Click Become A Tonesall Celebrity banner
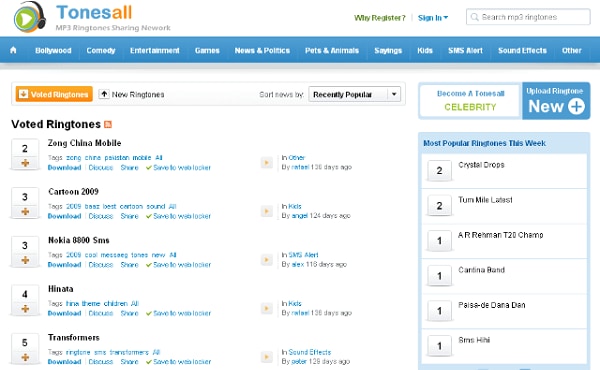The height and width of the screenshot is (370, 600). click(470, 101)
